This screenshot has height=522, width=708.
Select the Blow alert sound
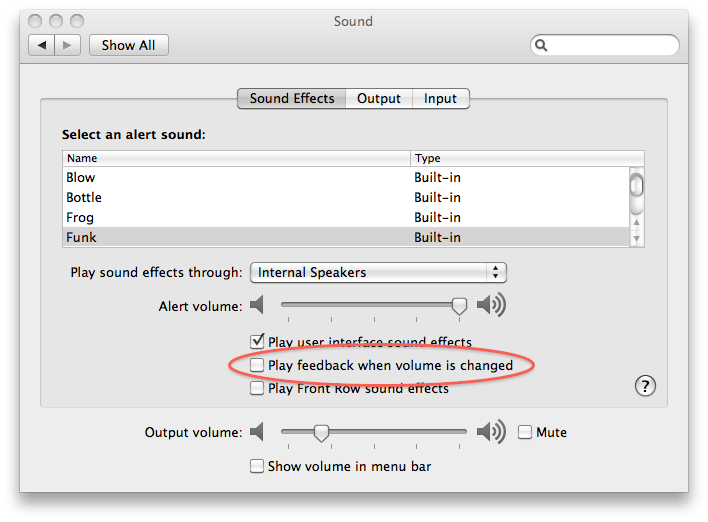point(345,177)
